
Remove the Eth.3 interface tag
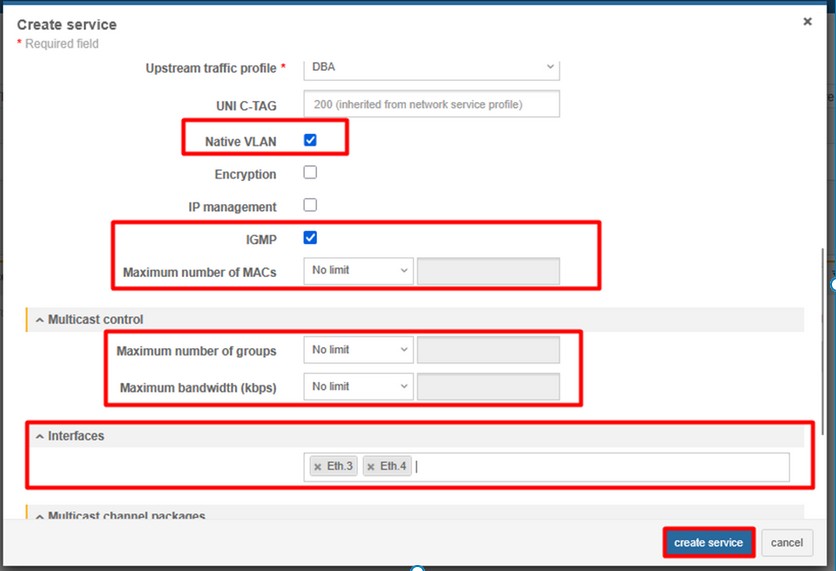(x=318, y=467)
